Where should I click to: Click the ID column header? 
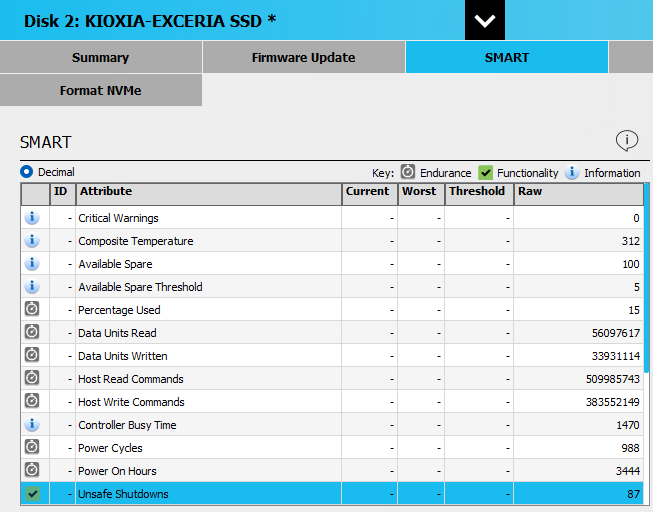62,194
